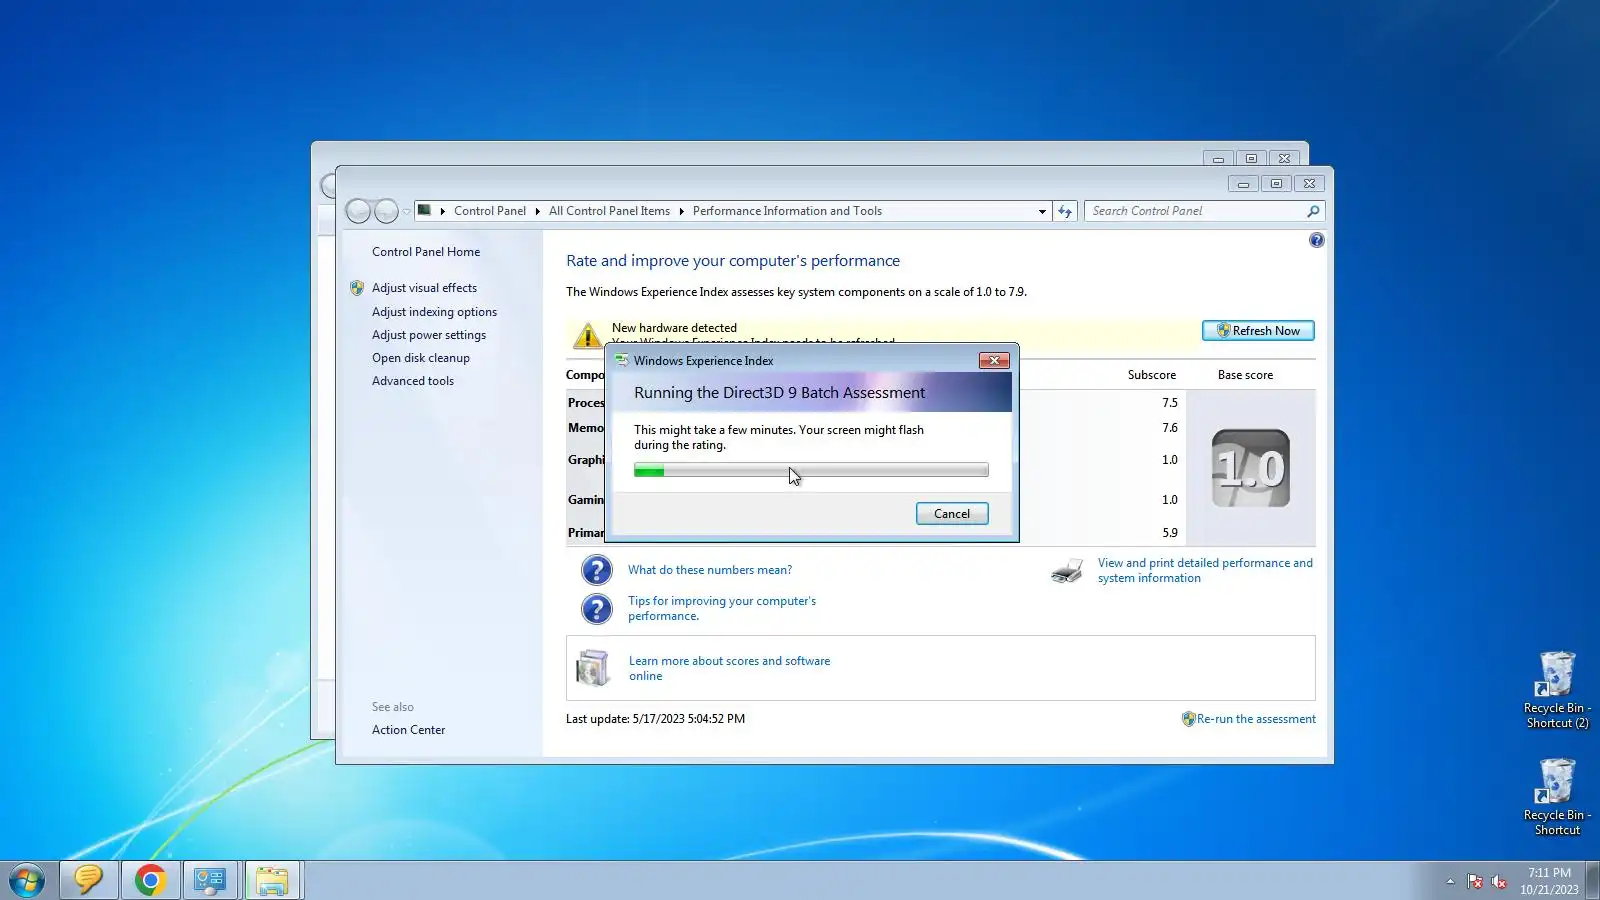This screenshot has height=900, width=1600.
Task: Open the Windows Start menu
Action: click(27, 881)
